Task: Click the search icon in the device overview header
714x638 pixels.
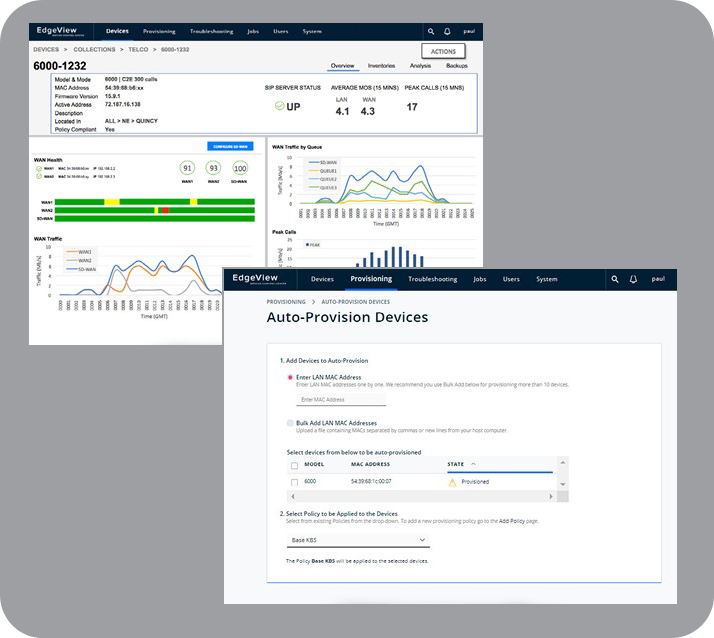Action: [431, 32]
